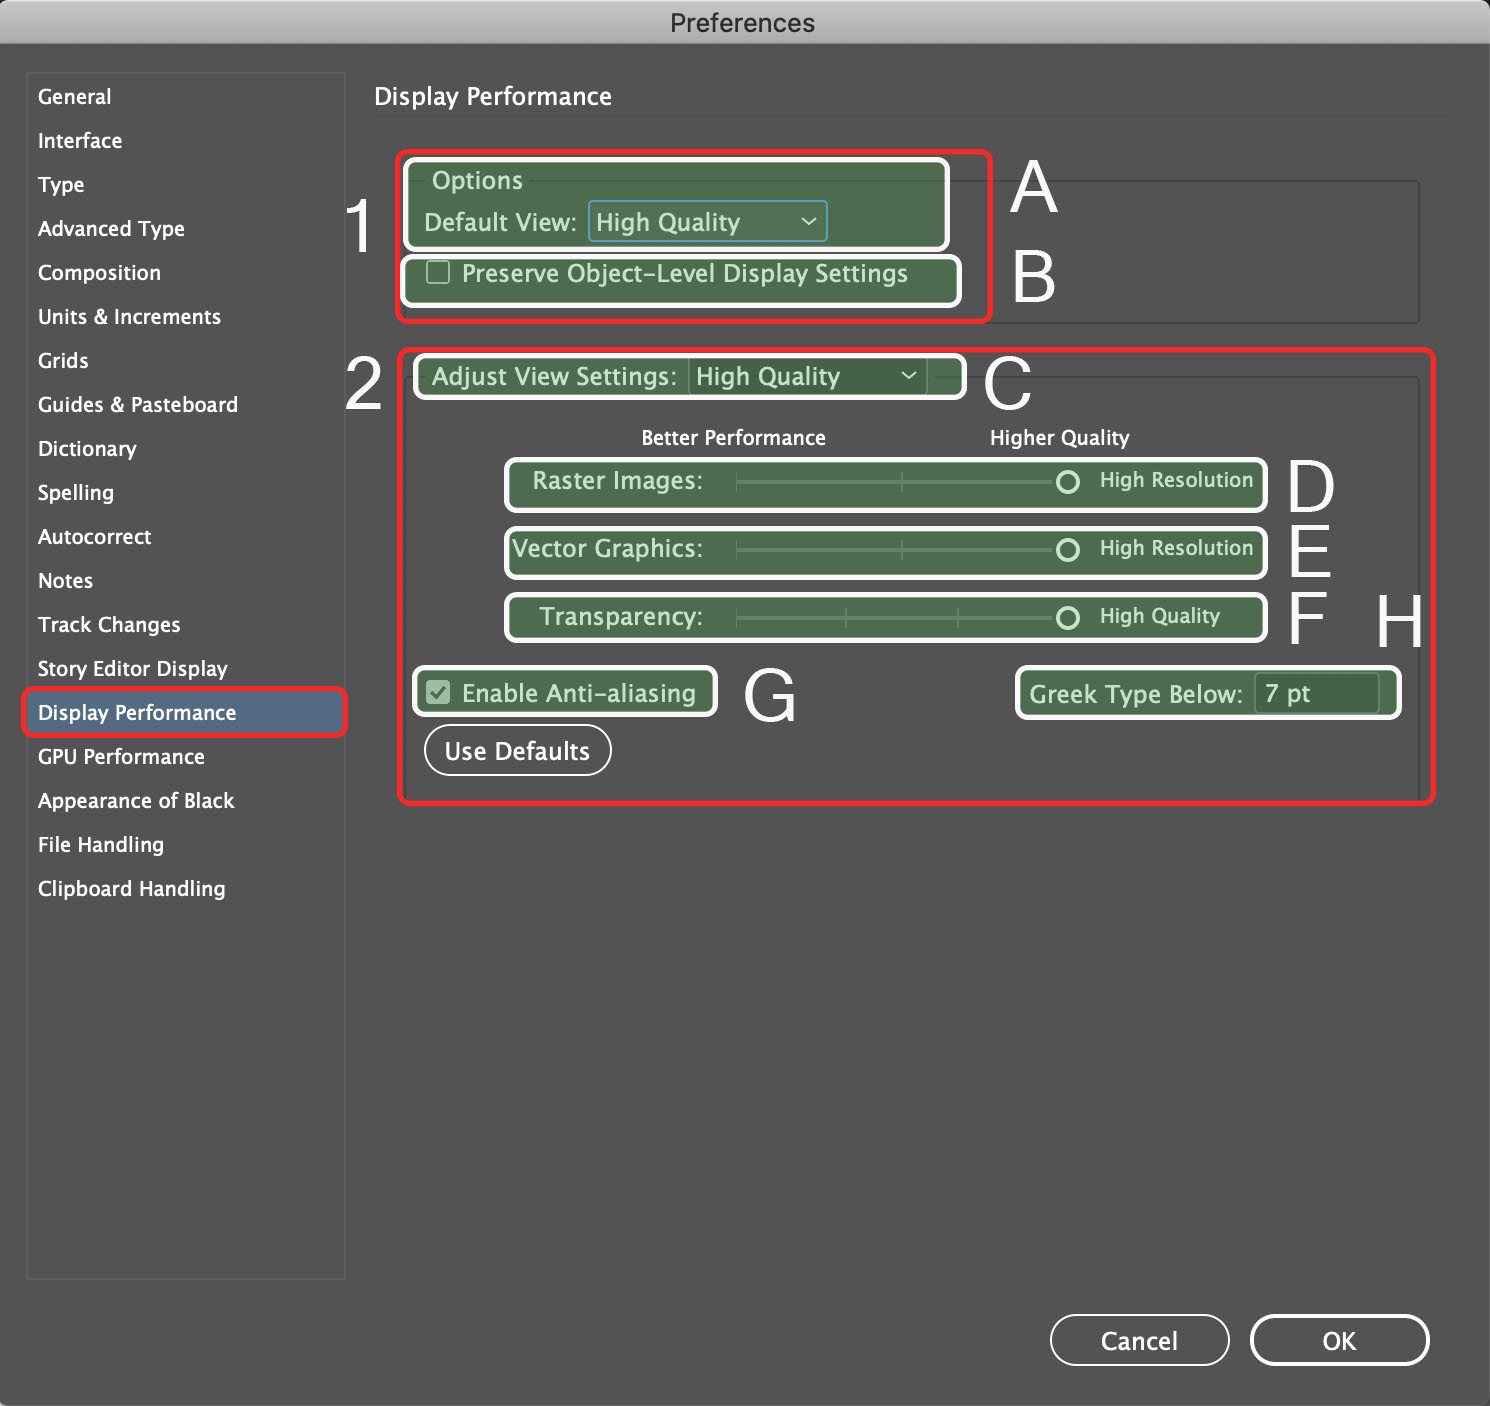Click the Greek Type Below field

(1315, 694)
